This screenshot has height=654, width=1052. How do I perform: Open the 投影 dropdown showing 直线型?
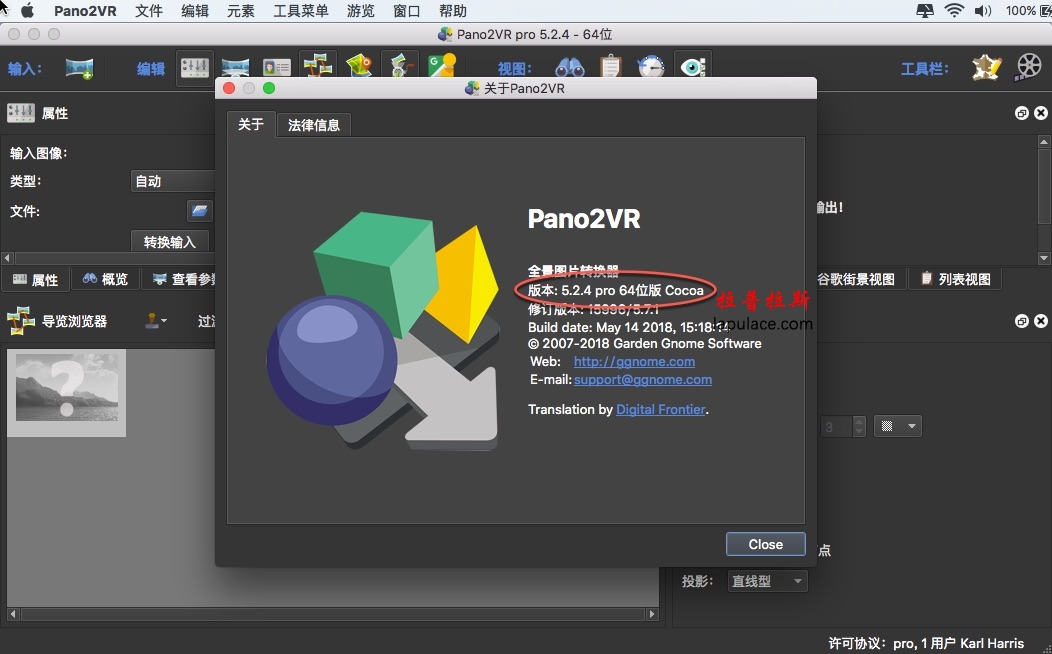767,581
